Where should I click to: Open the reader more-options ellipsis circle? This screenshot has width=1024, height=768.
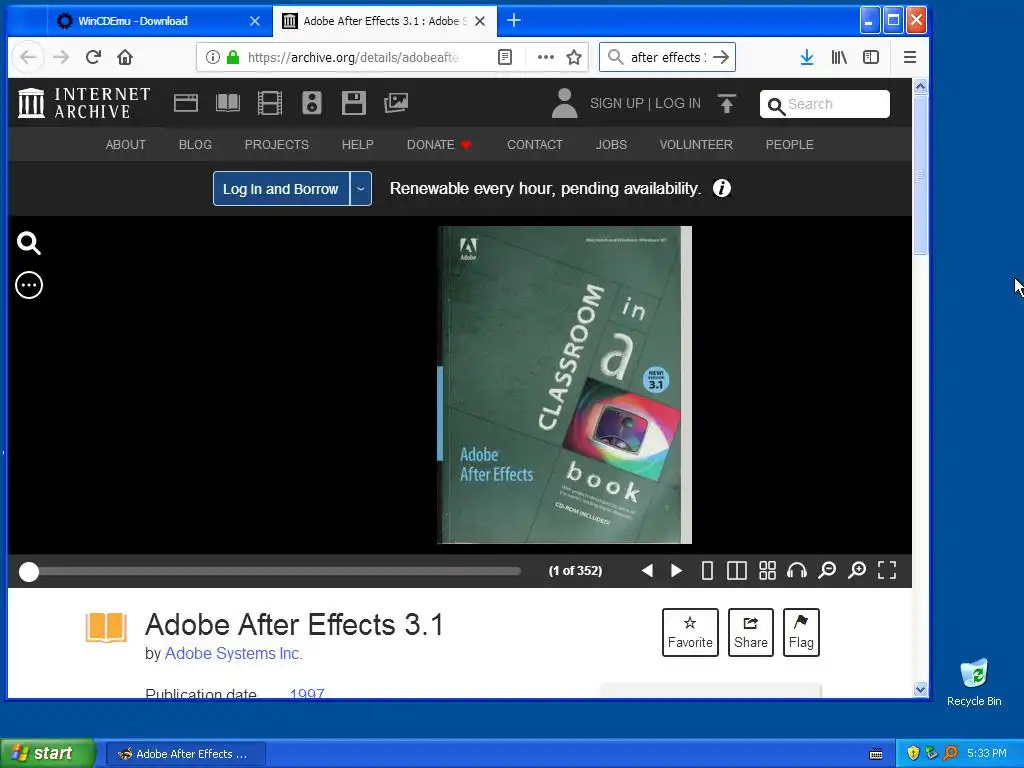click(29, 285)
